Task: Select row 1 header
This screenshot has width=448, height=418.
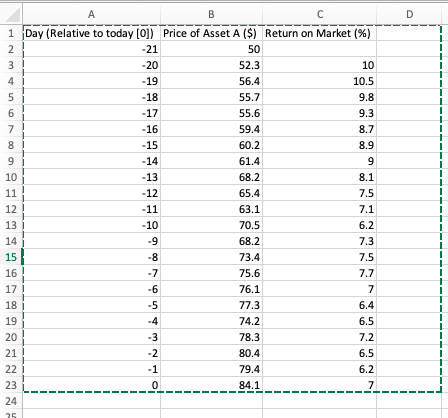Action: pos(11,33)
